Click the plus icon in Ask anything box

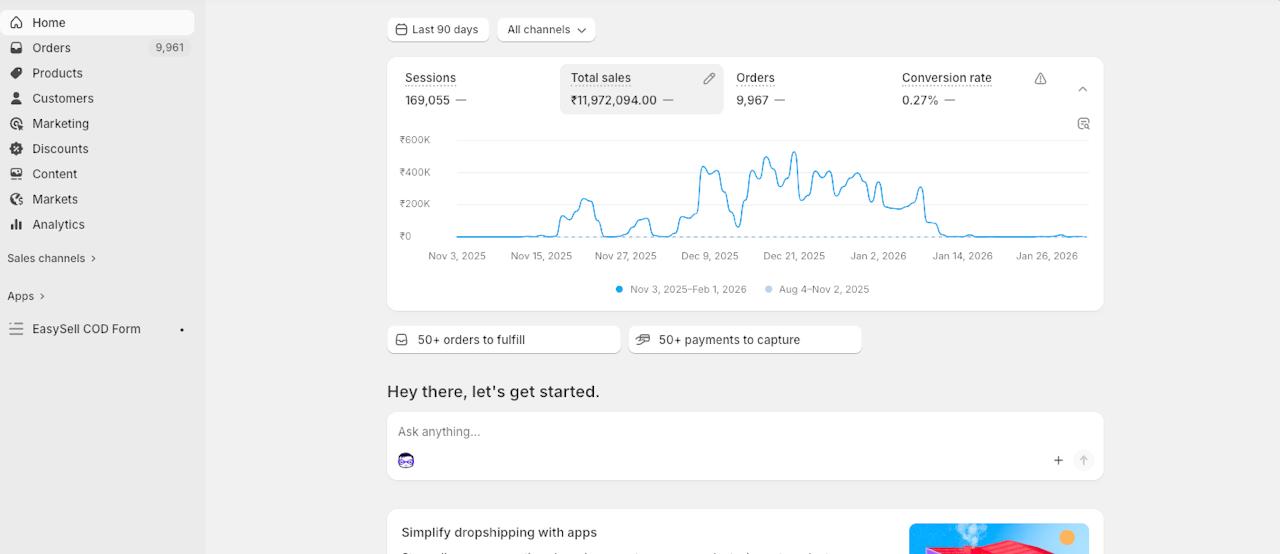(1058, 461)
